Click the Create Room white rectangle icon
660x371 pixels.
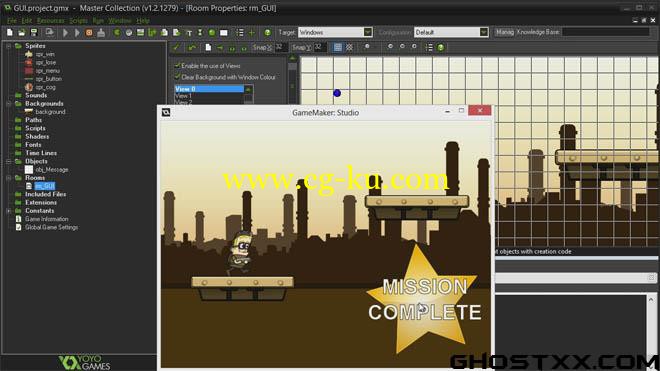pos(224,32)
